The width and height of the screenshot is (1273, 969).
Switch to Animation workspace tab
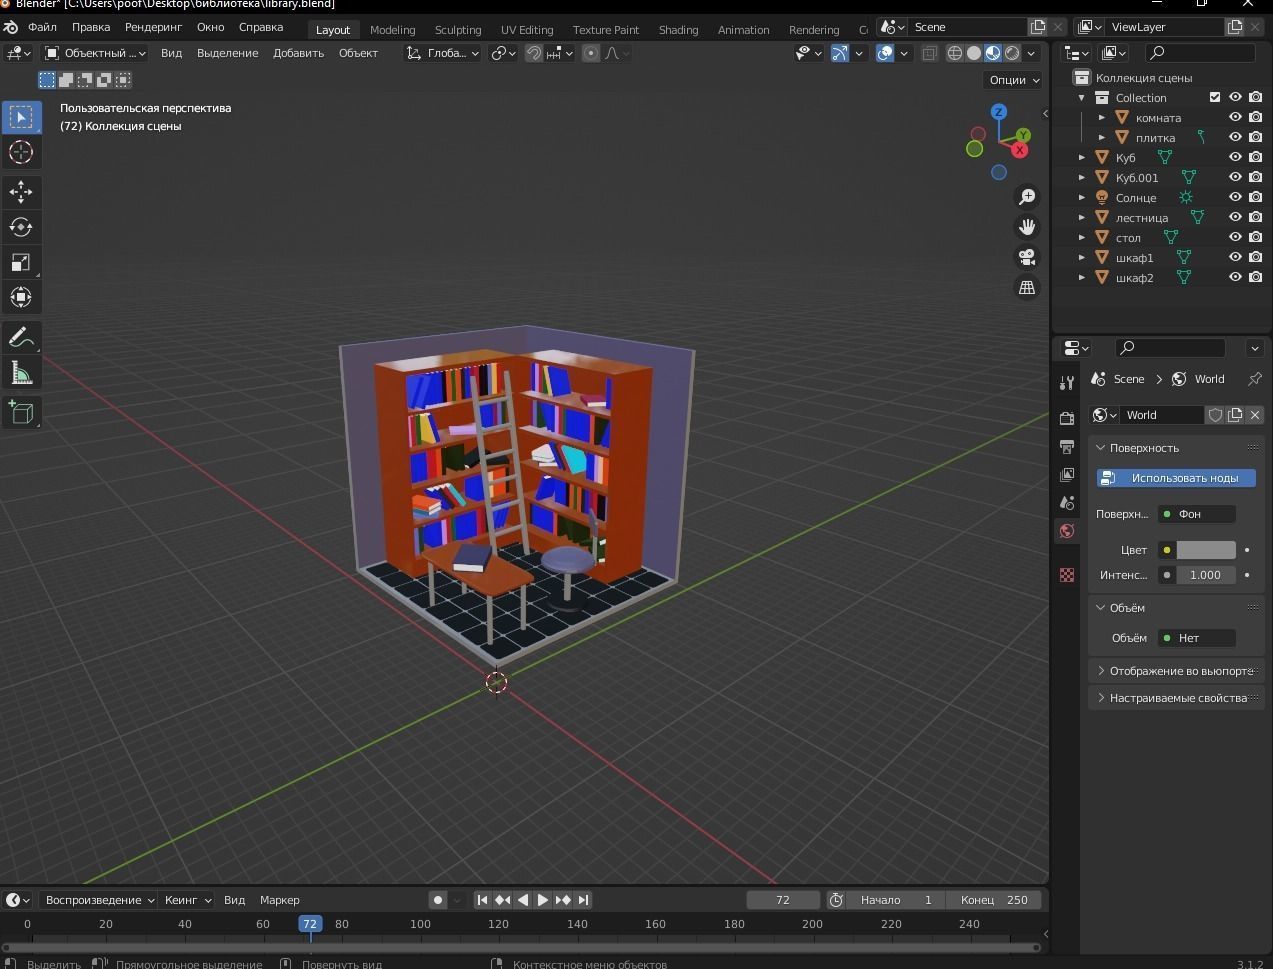click(743, 29)
